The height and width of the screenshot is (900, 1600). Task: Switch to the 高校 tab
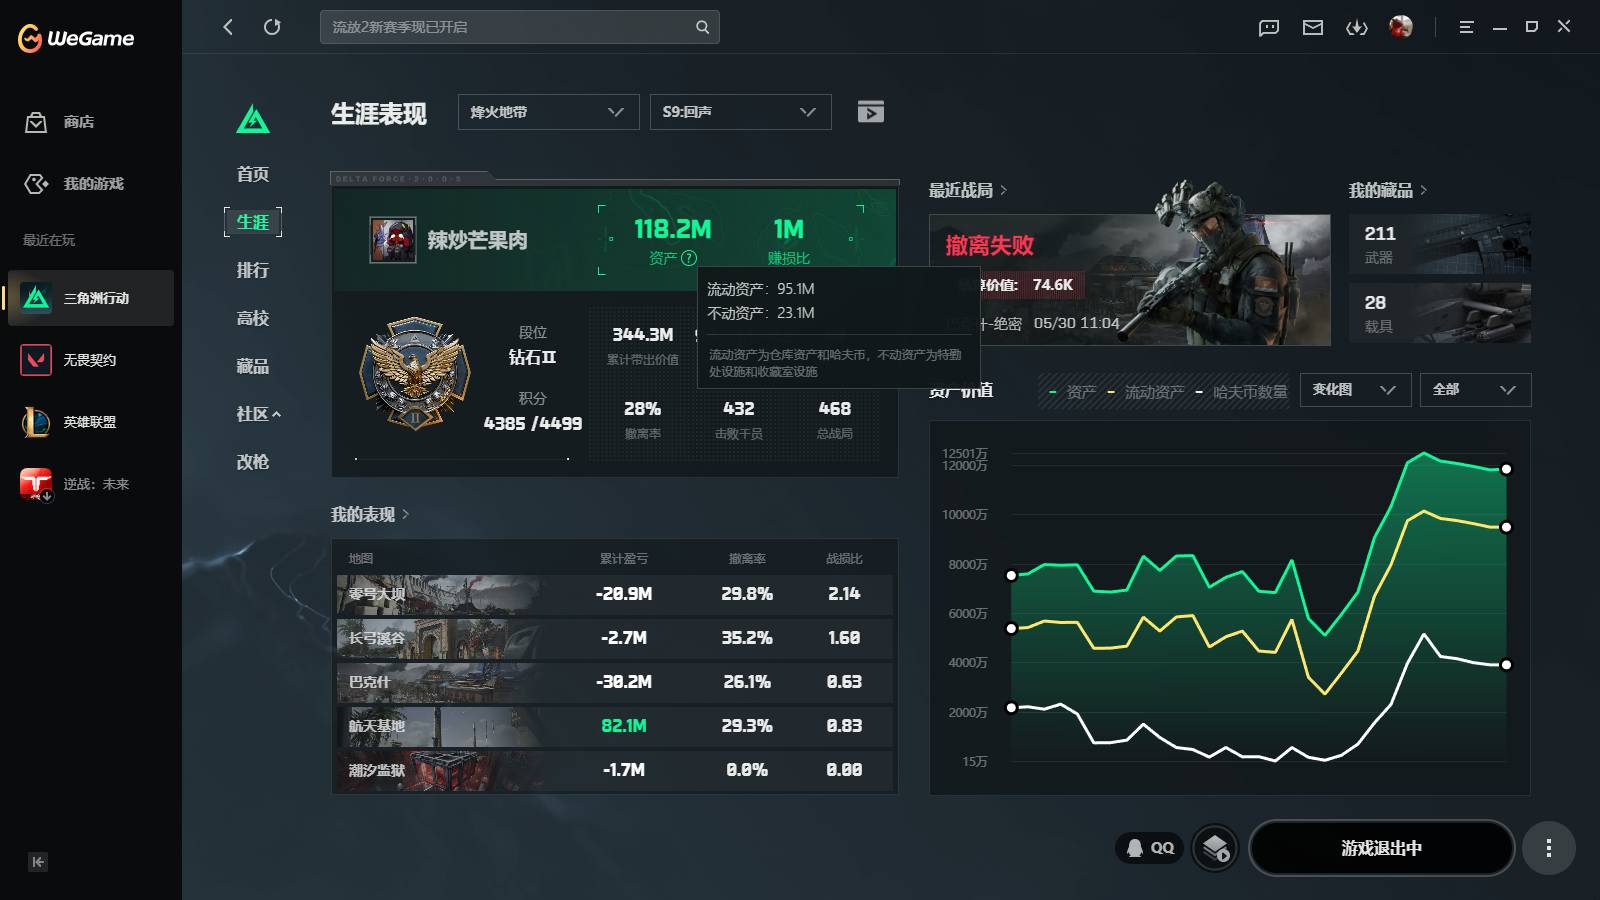253,318
